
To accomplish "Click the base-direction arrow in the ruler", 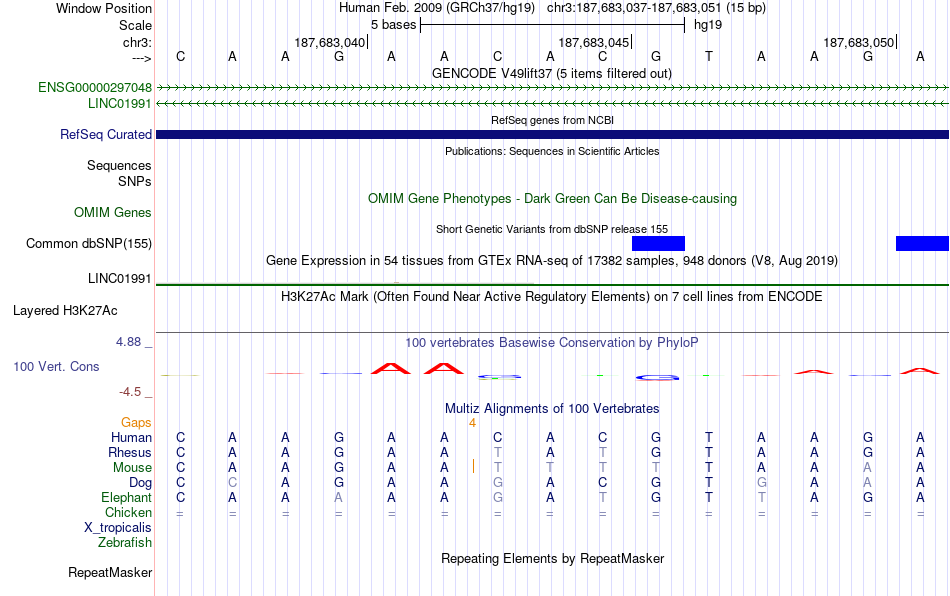I will pyautogui.click(x=142, y=58).
